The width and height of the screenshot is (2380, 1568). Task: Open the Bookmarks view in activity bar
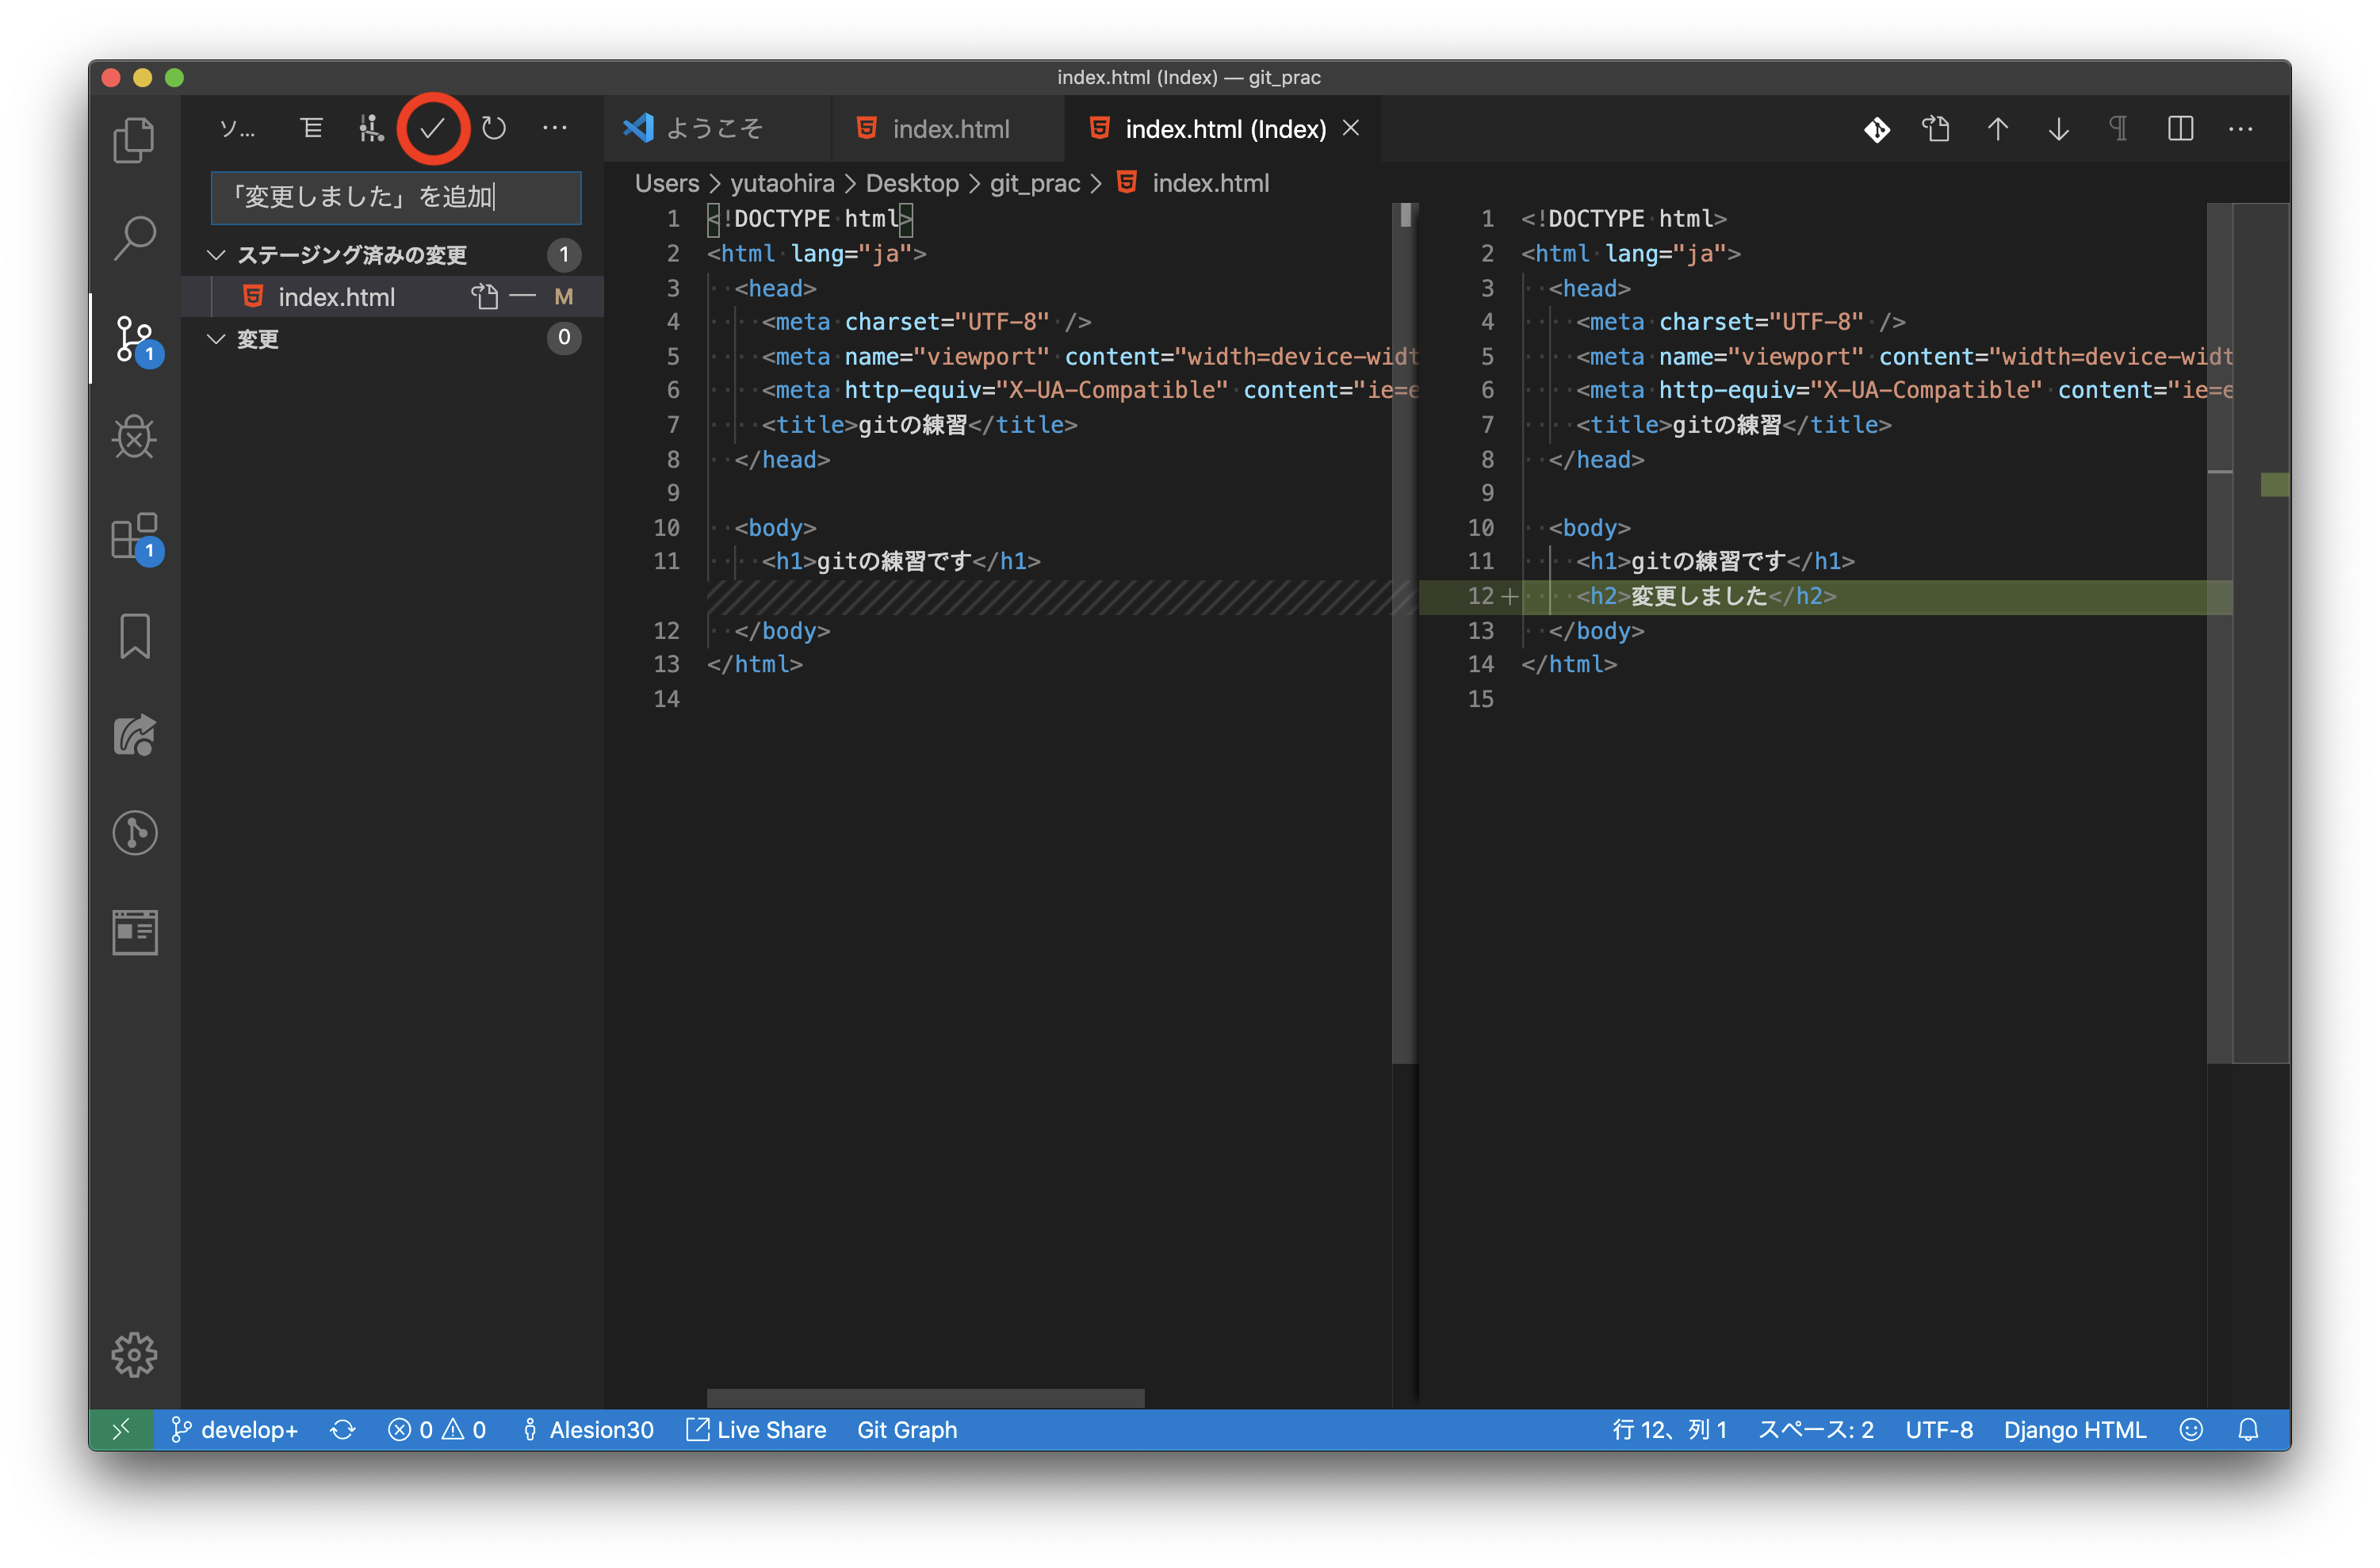point(134,636)
